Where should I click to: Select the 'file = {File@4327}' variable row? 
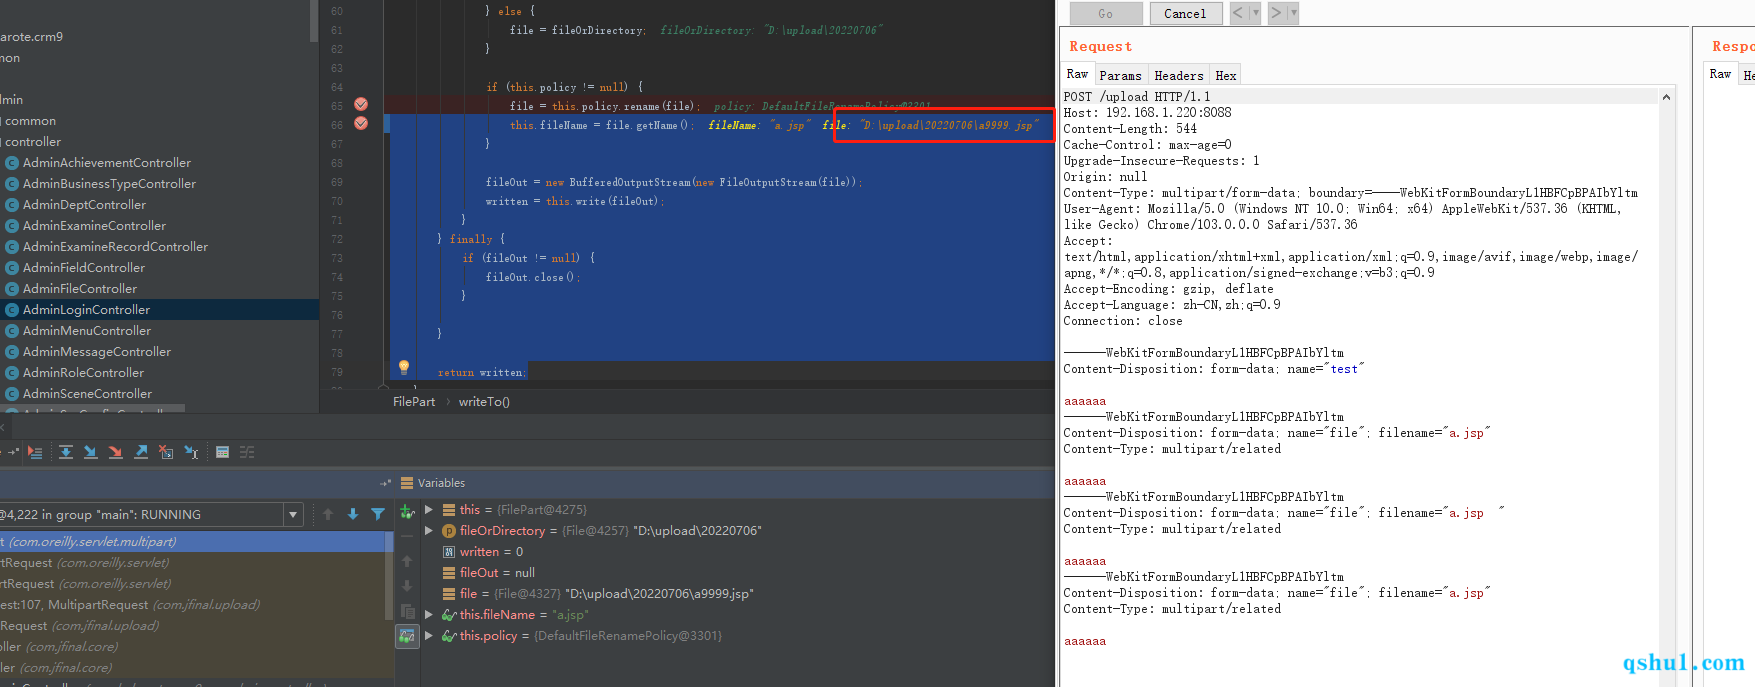(598, 594)
